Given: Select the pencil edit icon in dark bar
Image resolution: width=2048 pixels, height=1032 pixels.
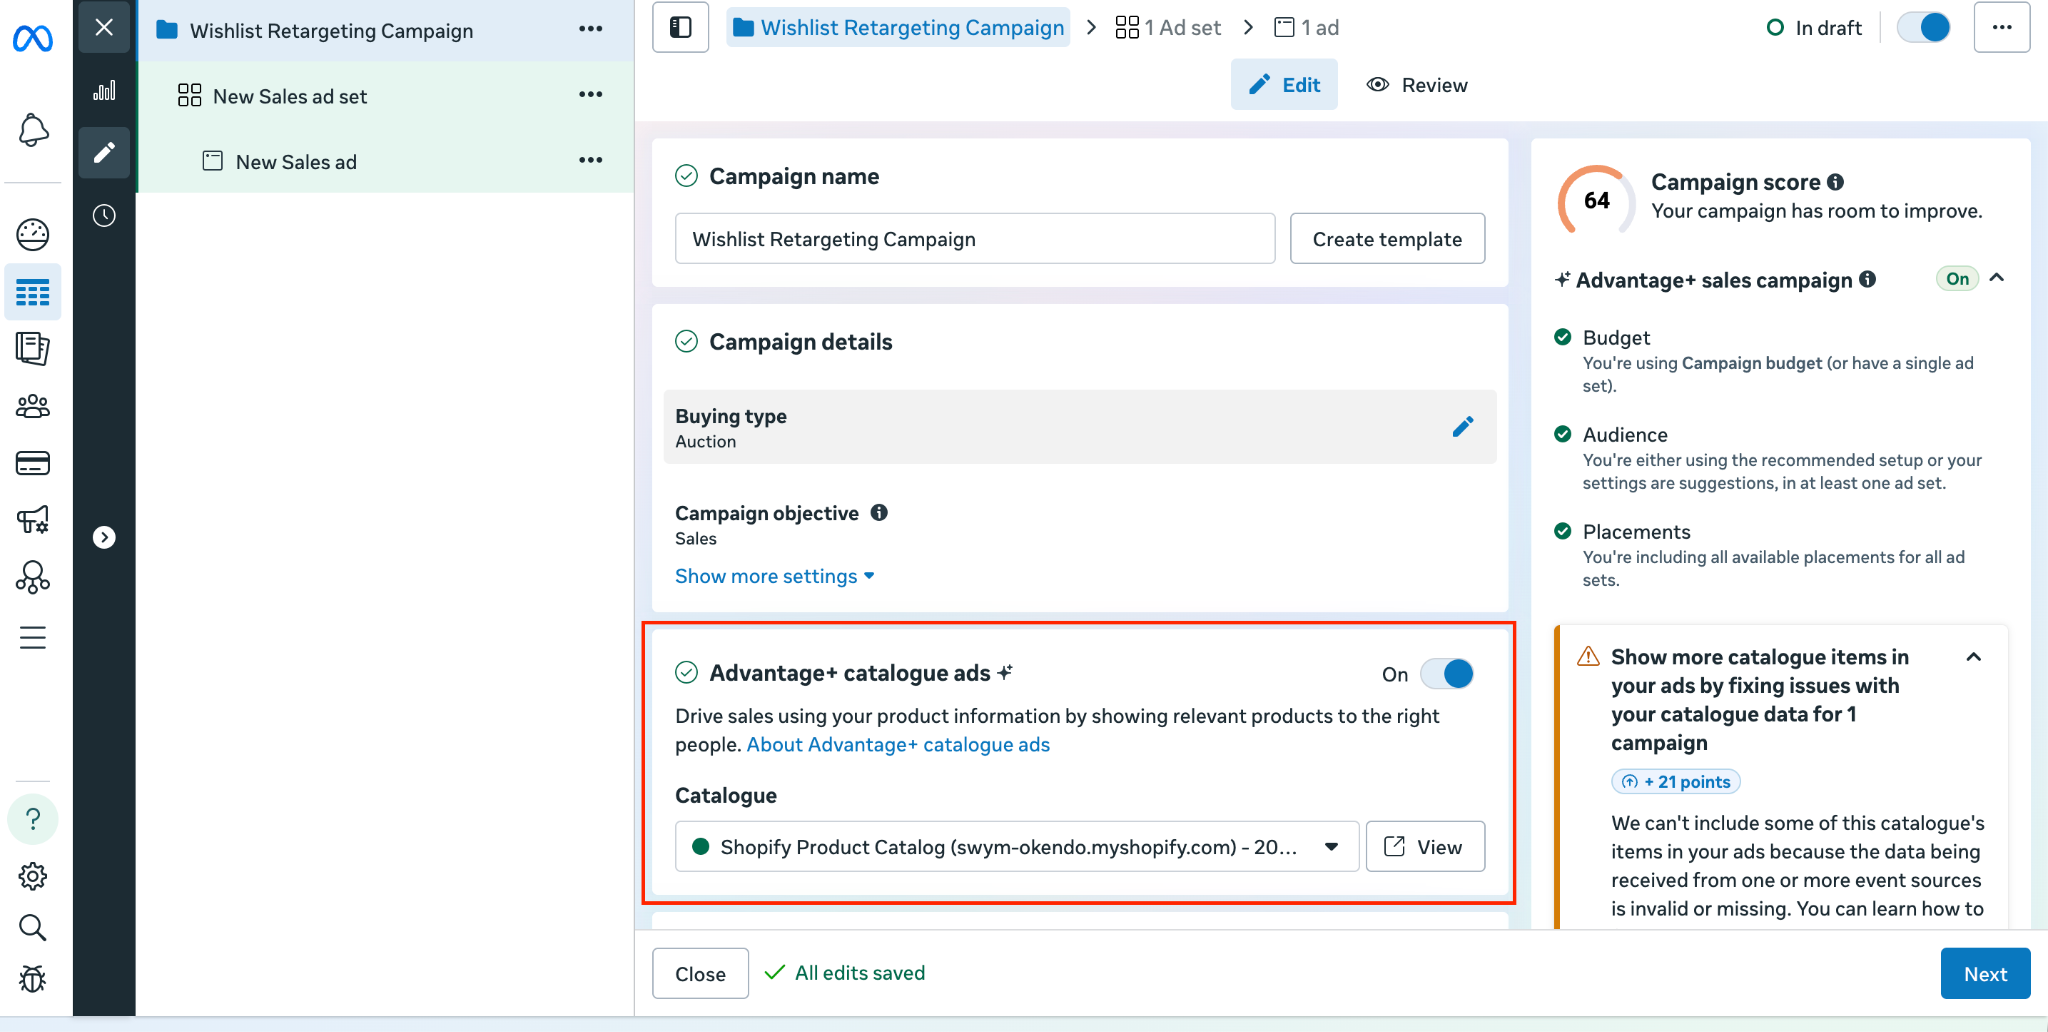Looking at the screenshot, I should click(x=104, y=152).
